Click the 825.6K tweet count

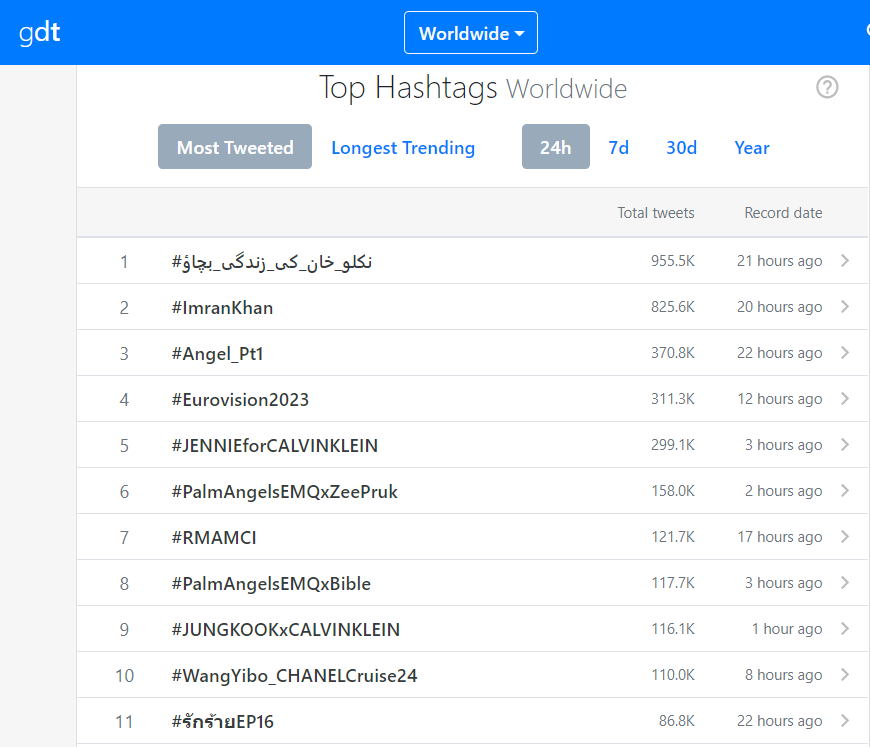point(672,307)
